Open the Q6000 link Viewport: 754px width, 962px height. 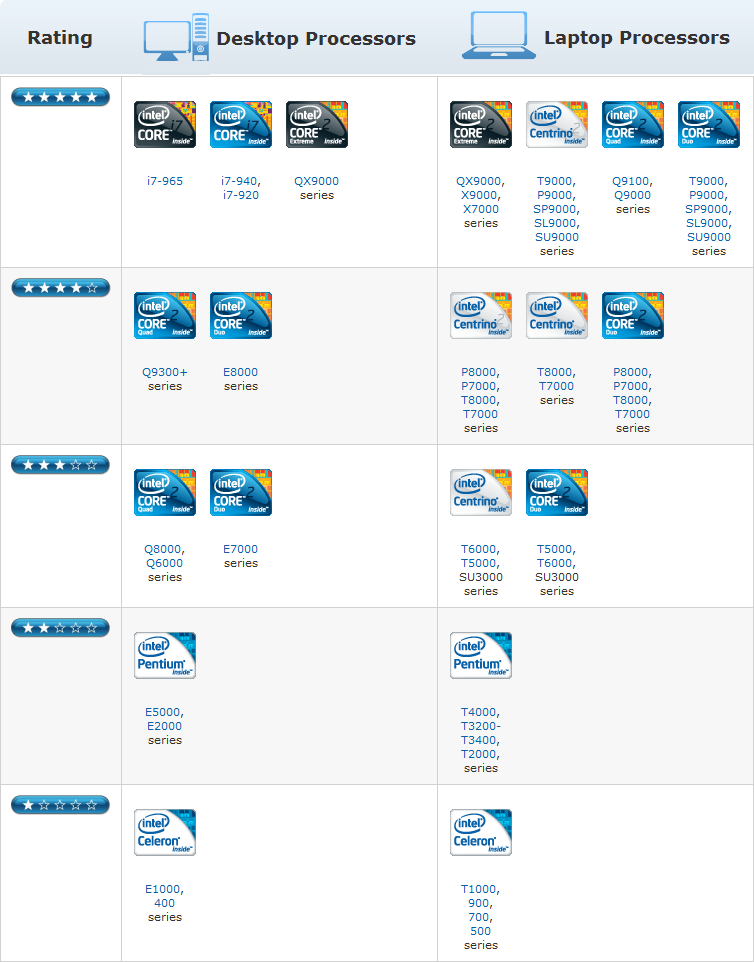pyautogui.click(x=164, y=563)
